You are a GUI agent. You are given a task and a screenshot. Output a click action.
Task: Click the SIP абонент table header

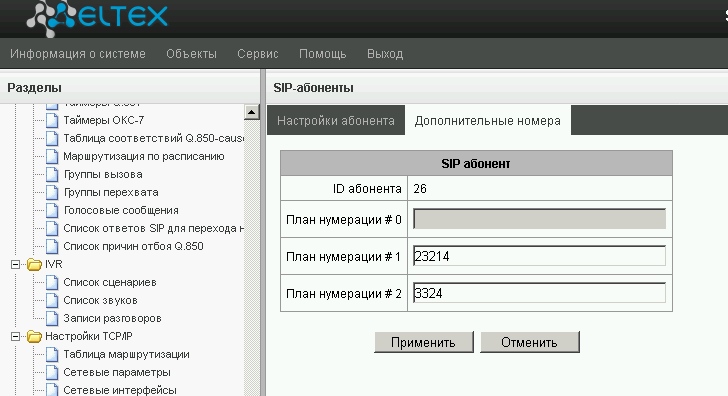476,163
